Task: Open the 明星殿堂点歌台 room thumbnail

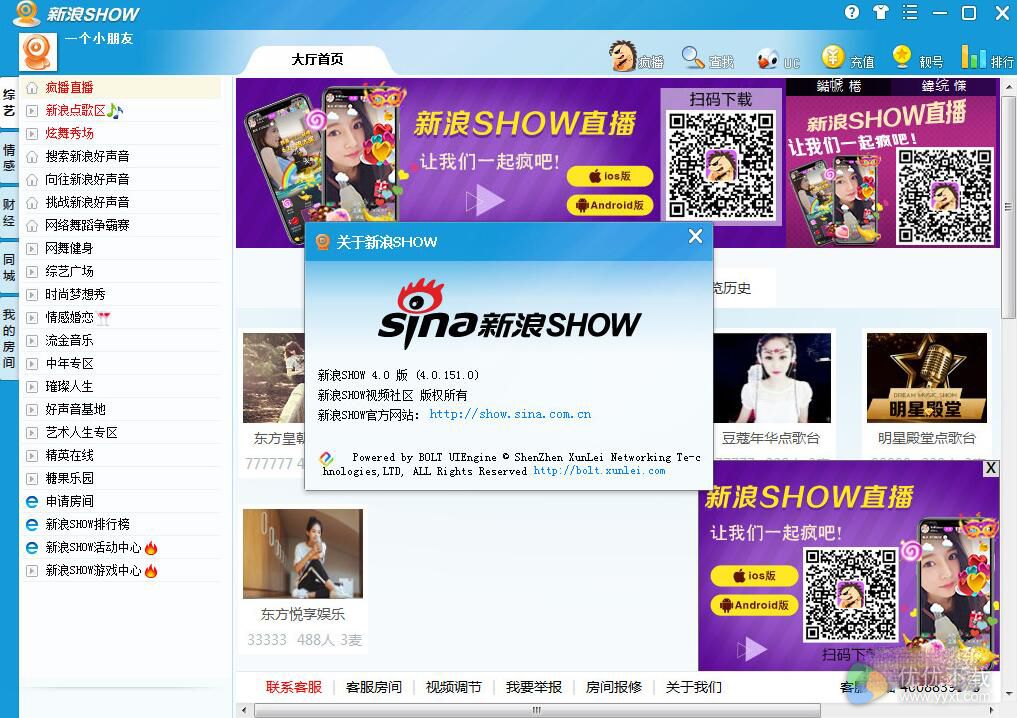Action: point(927,378)
